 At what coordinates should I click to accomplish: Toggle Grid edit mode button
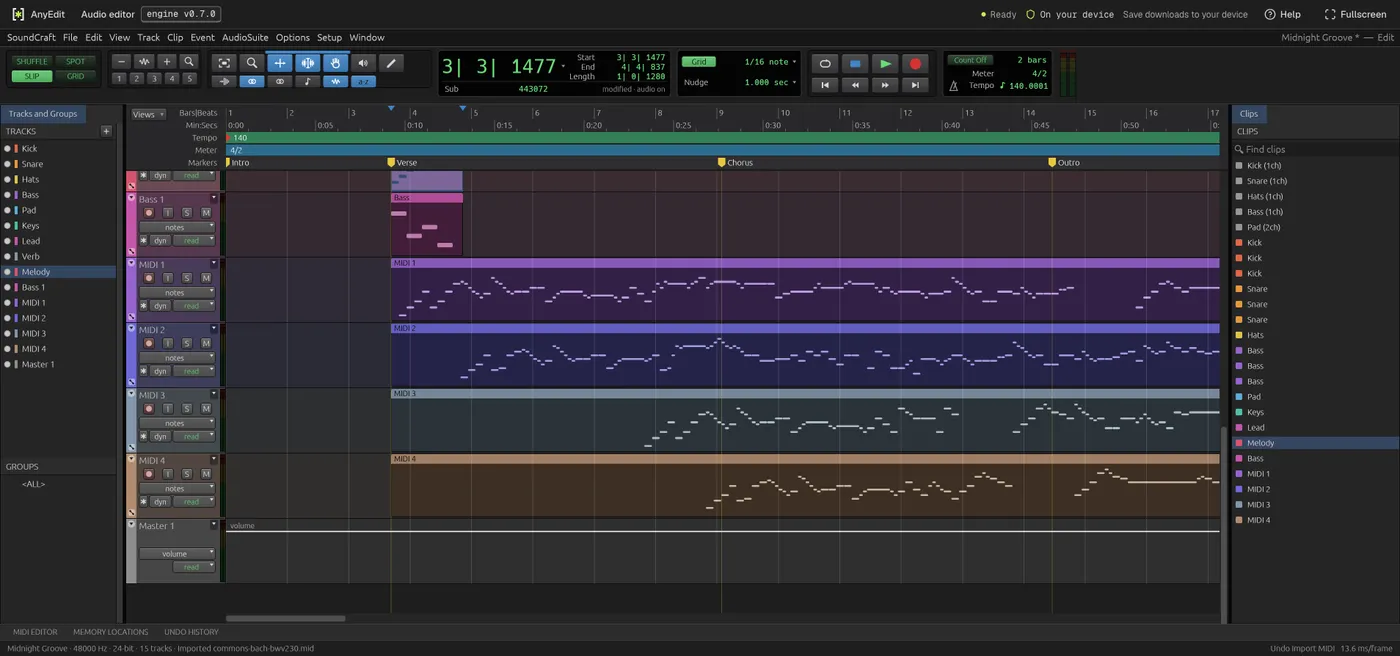(76, 76)
